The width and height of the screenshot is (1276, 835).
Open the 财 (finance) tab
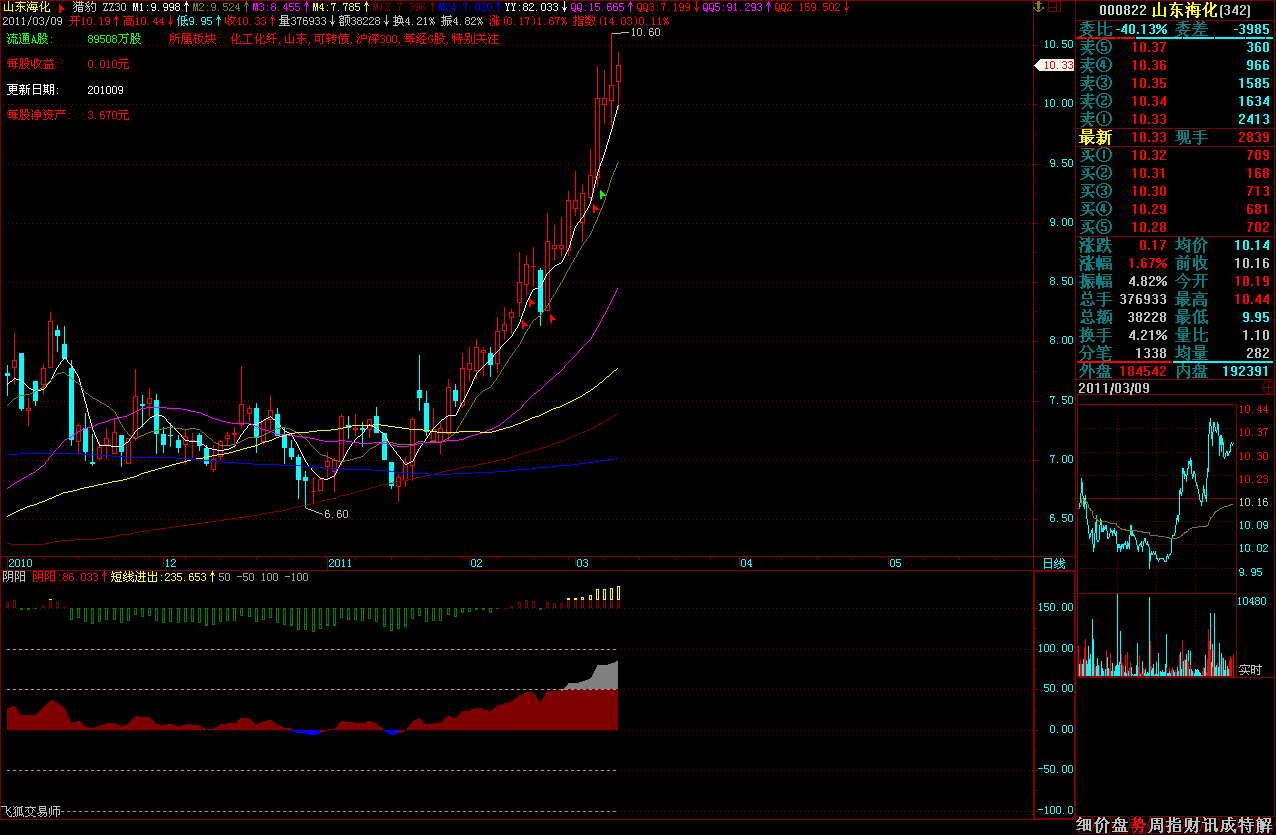pos(1192,825)
